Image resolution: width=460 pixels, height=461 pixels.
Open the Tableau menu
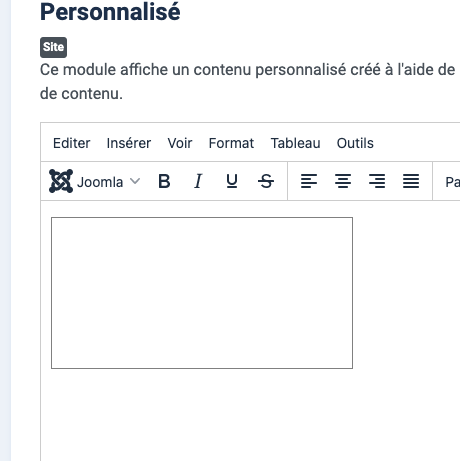pos(295,143)
